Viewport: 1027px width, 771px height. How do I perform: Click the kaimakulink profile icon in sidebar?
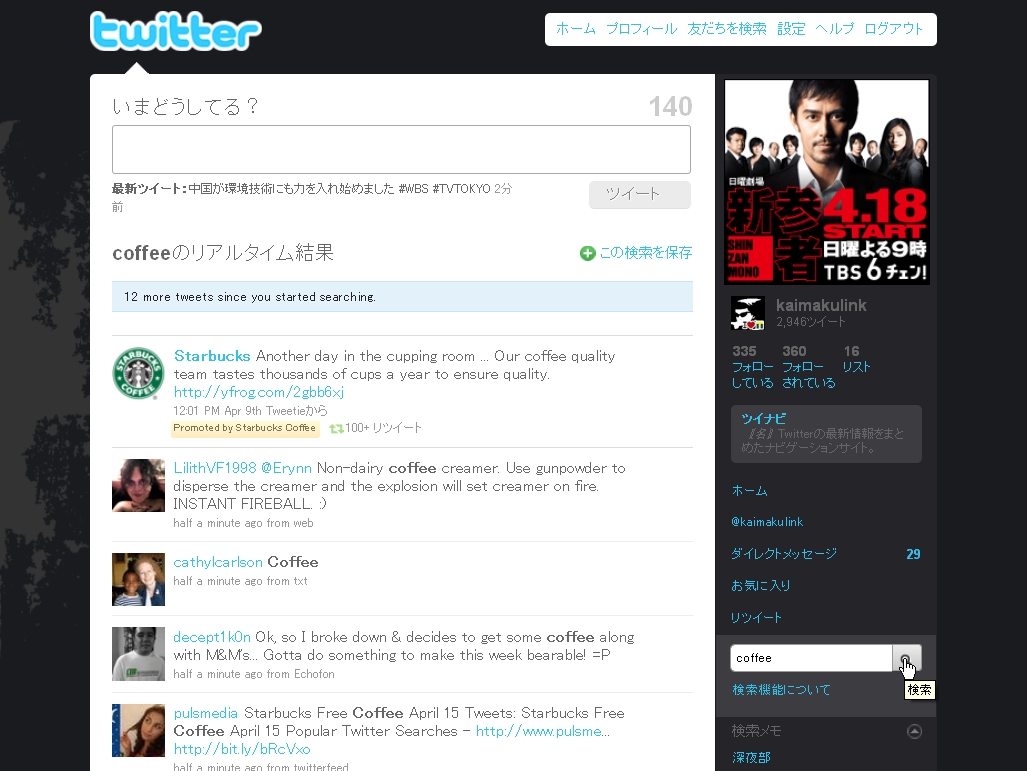[748, 313]
